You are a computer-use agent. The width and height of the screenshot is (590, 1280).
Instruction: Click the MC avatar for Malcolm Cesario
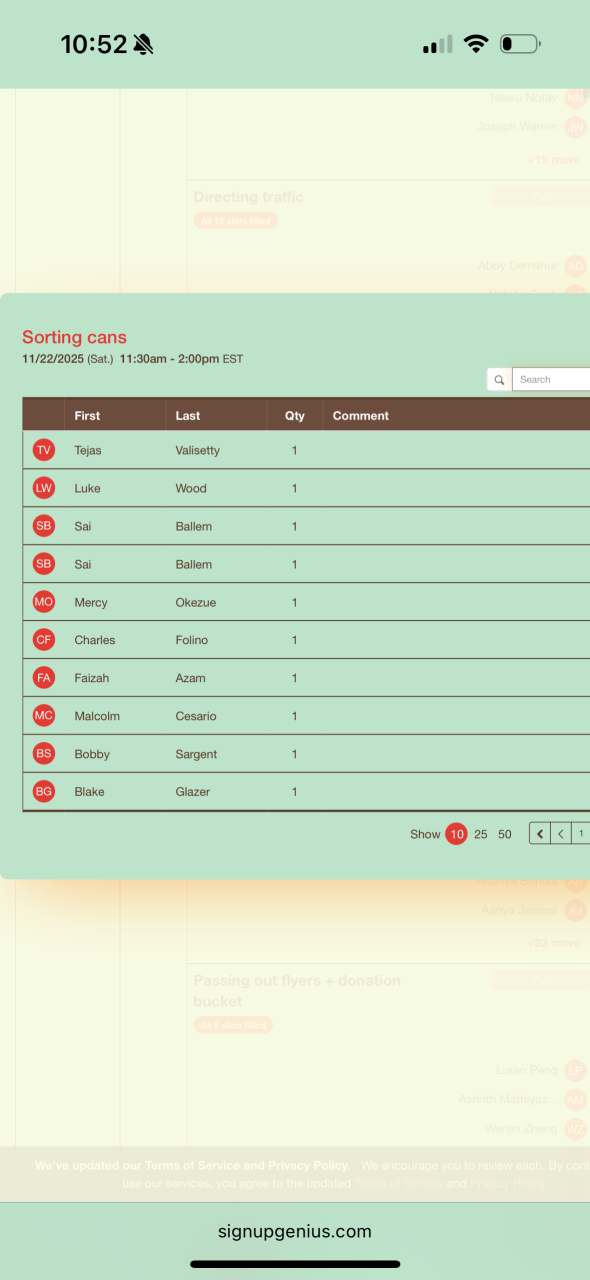point(44,716)
